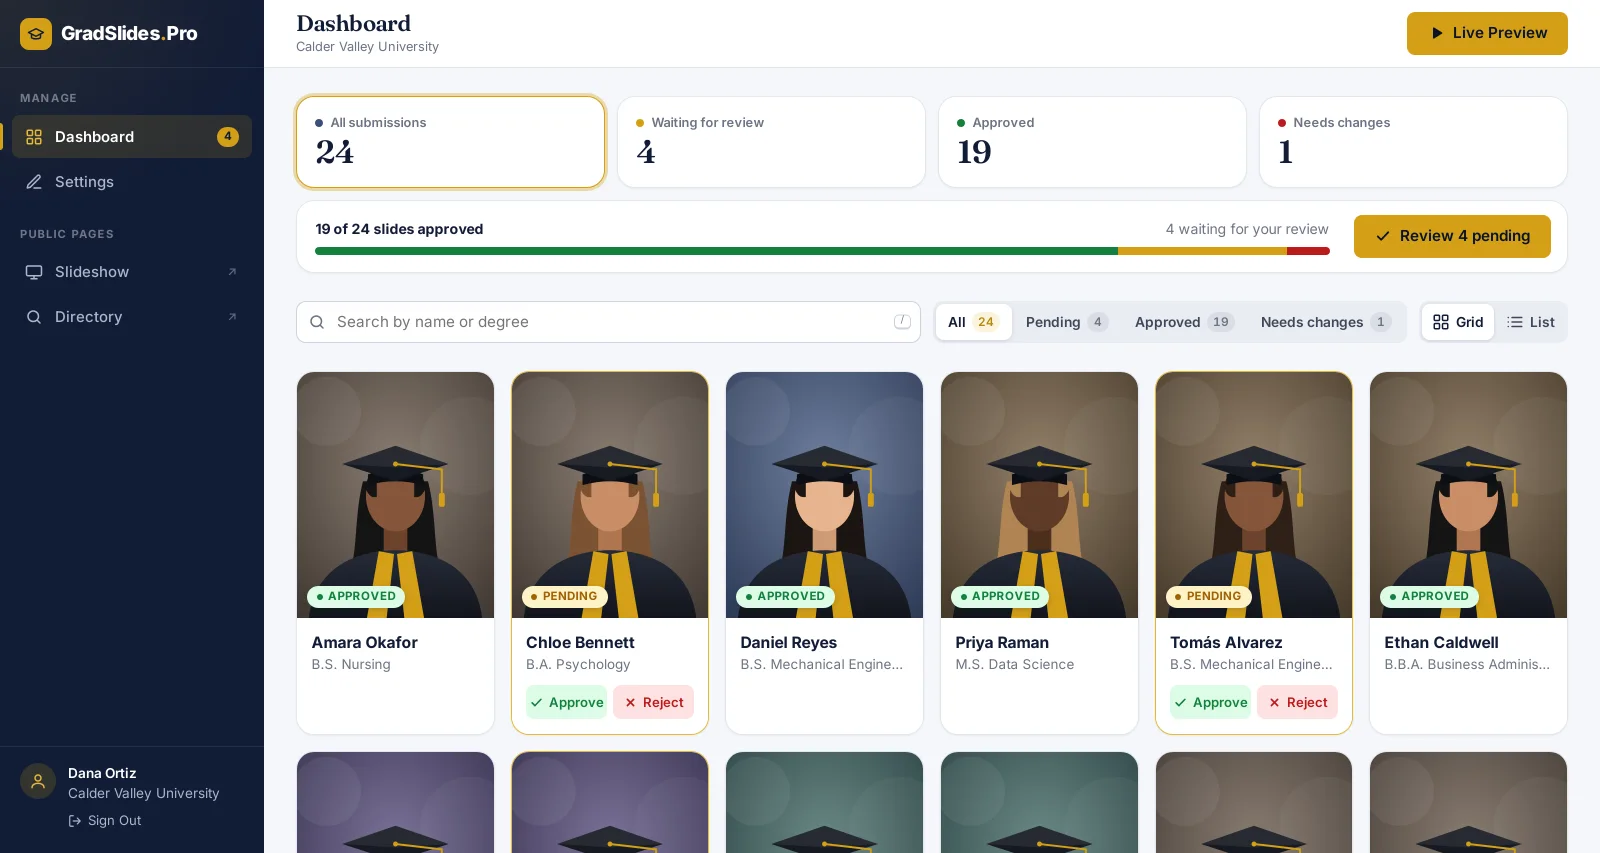Approve Tomás Alvarez's slide
The width and height of the screenshot is (1600, 853).
pyautogui.click(x=1210, y=702)
